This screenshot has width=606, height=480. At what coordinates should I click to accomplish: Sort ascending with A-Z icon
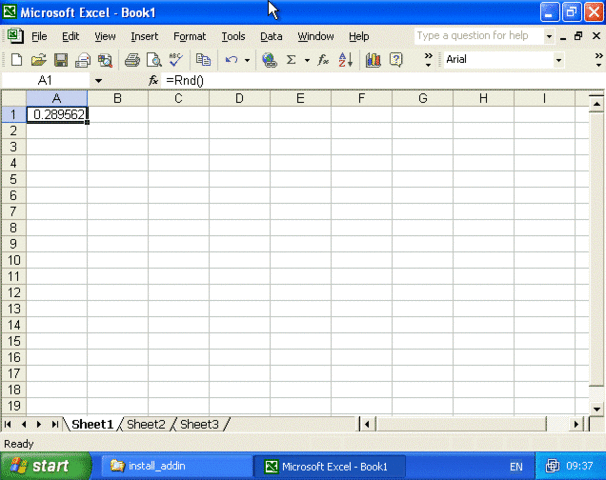click(x=346, y=60)
